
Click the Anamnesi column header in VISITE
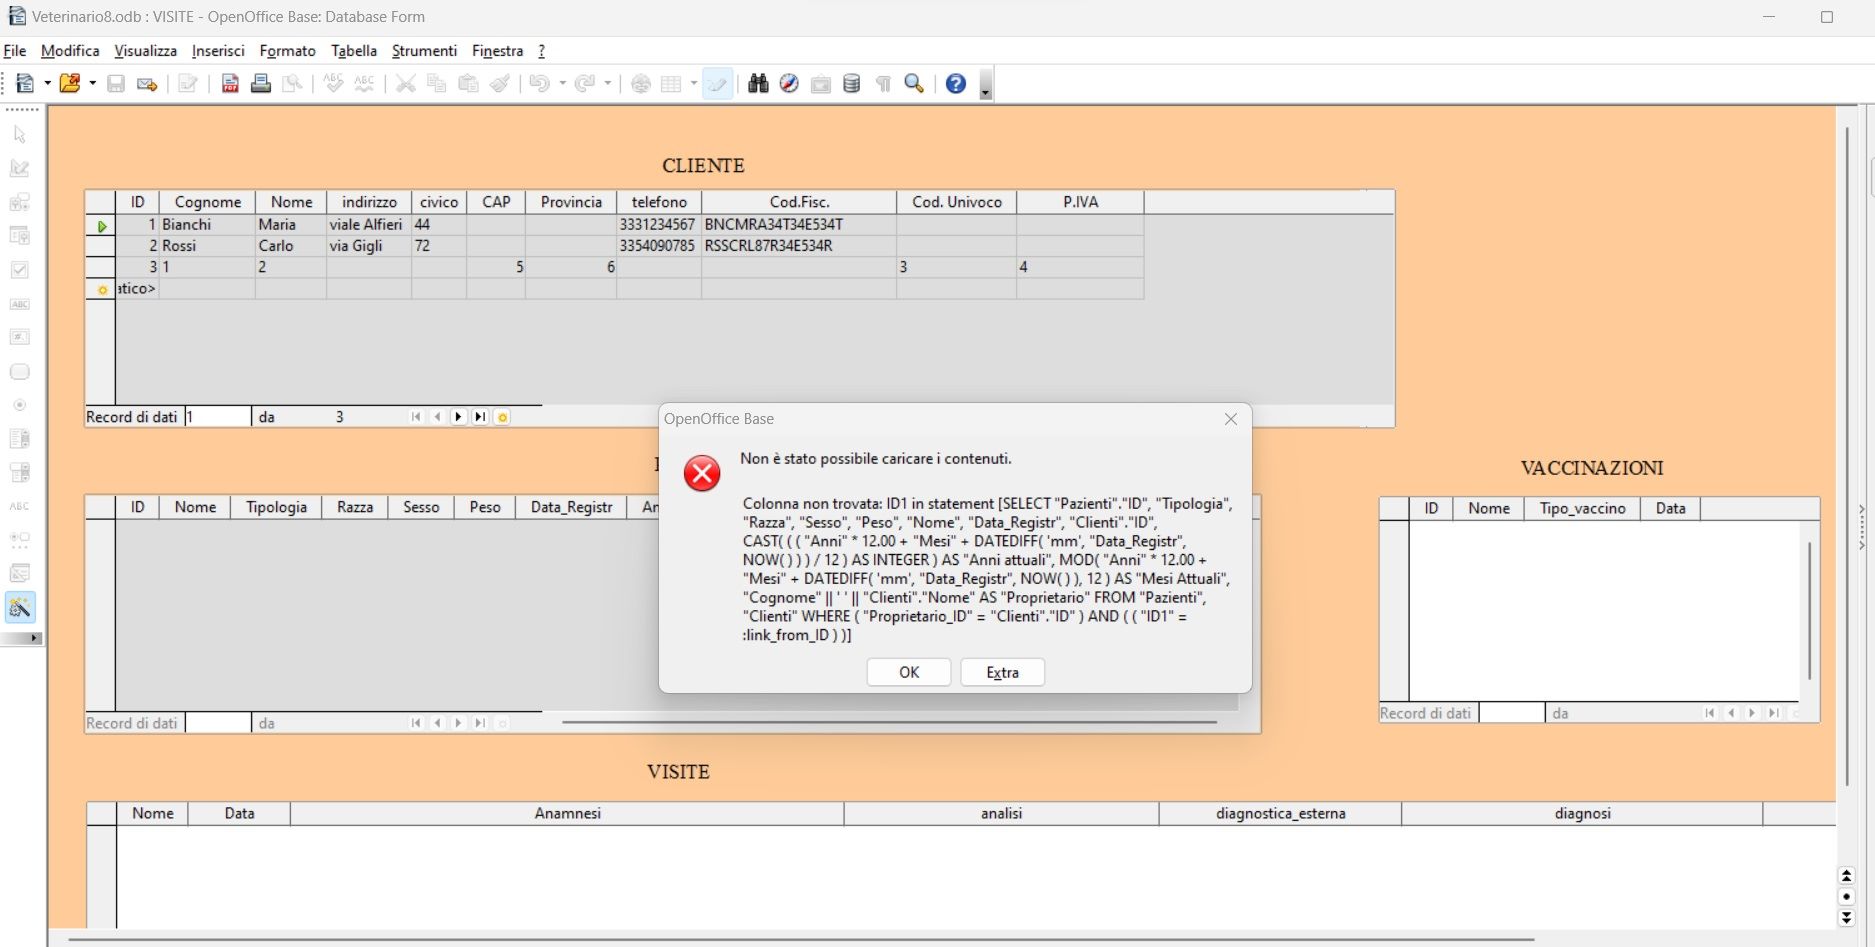tap(567, 814)
